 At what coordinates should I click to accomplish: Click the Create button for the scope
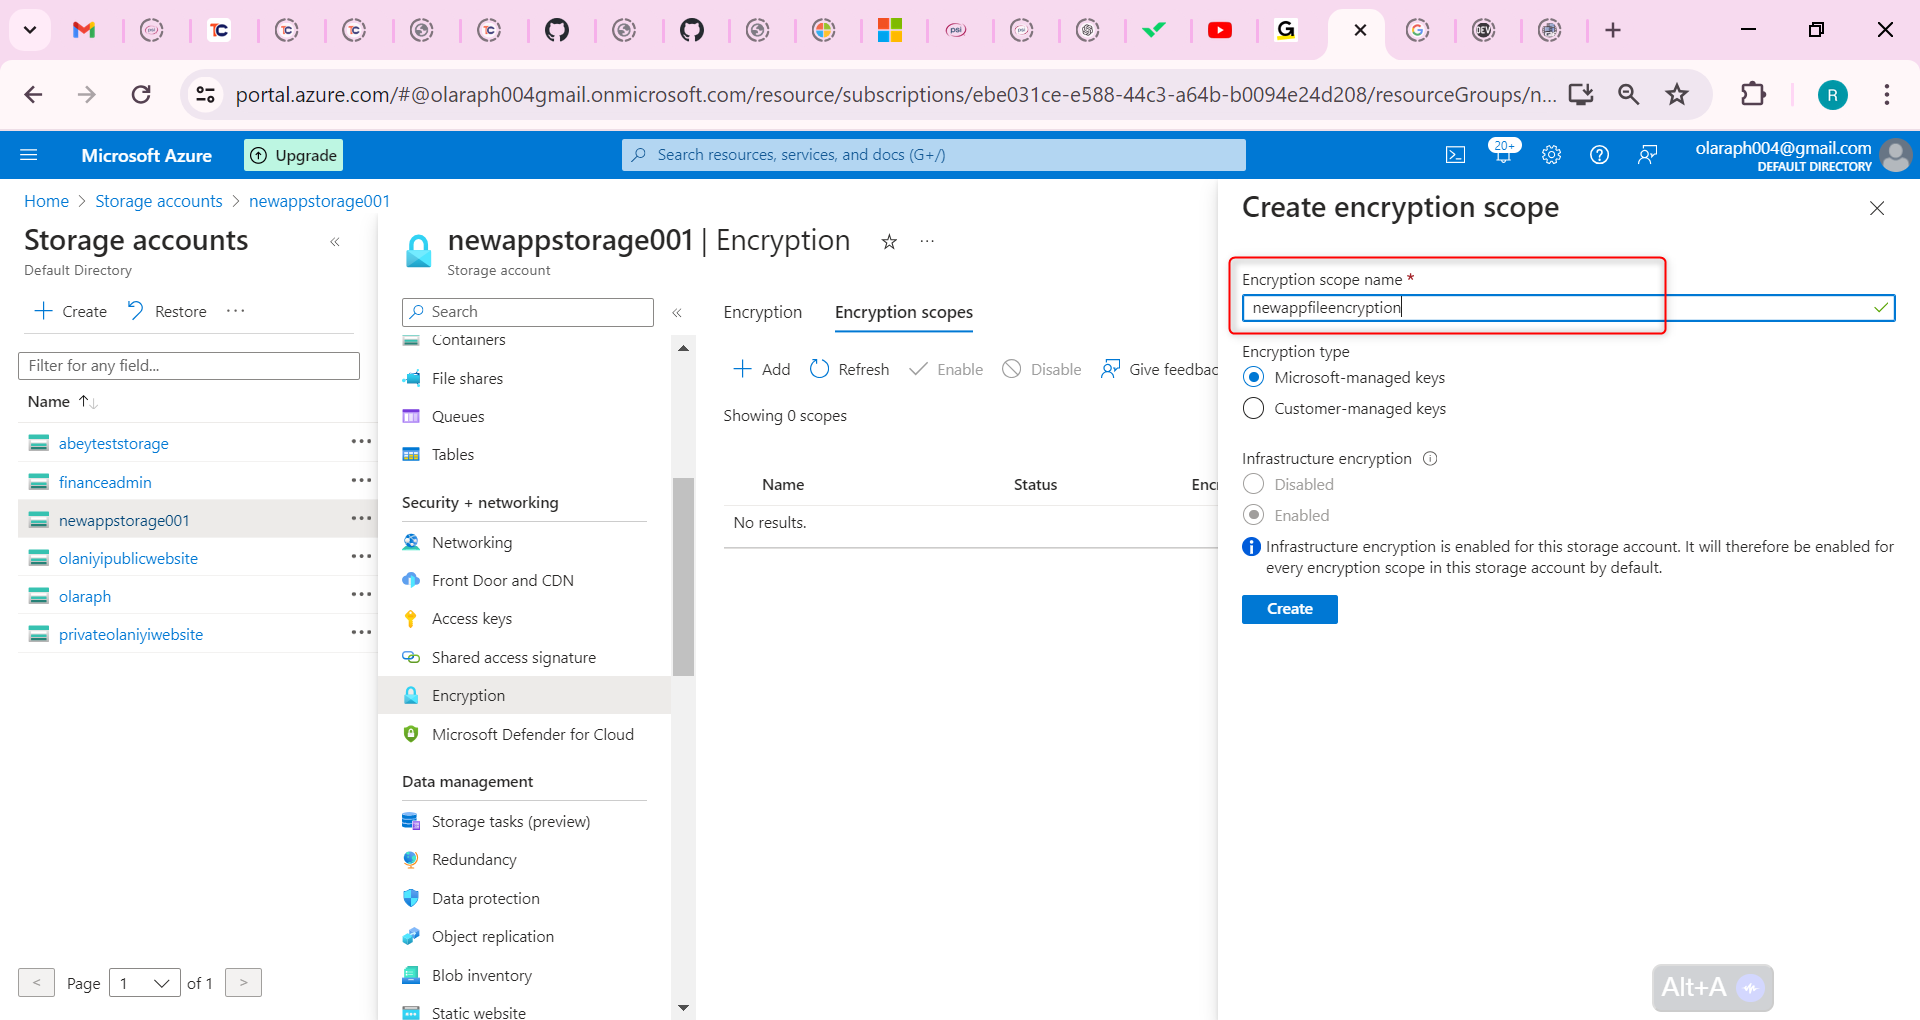pos(1289,609)
